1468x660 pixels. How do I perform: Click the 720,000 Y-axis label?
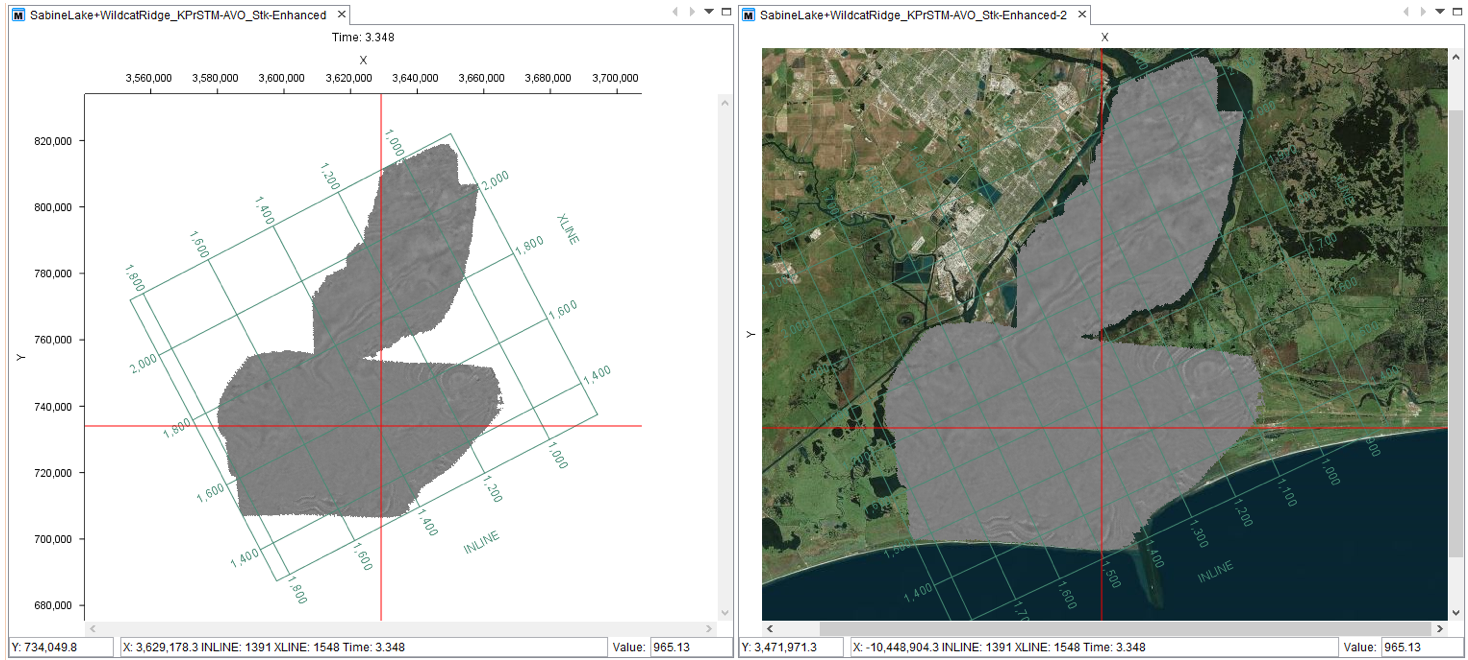click(53, 473)
